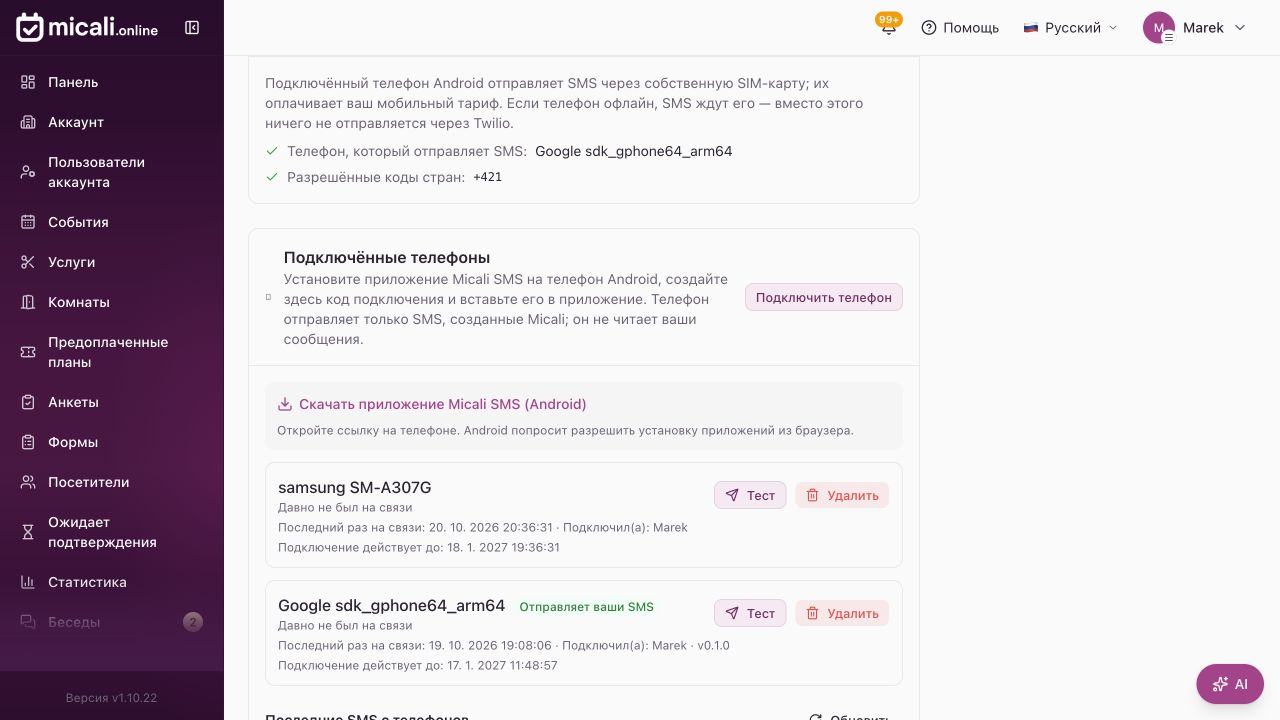Click the samsung SM-A307G device name
The height and width of the screenshot is (720, 1280).
[x=355, y=487]
